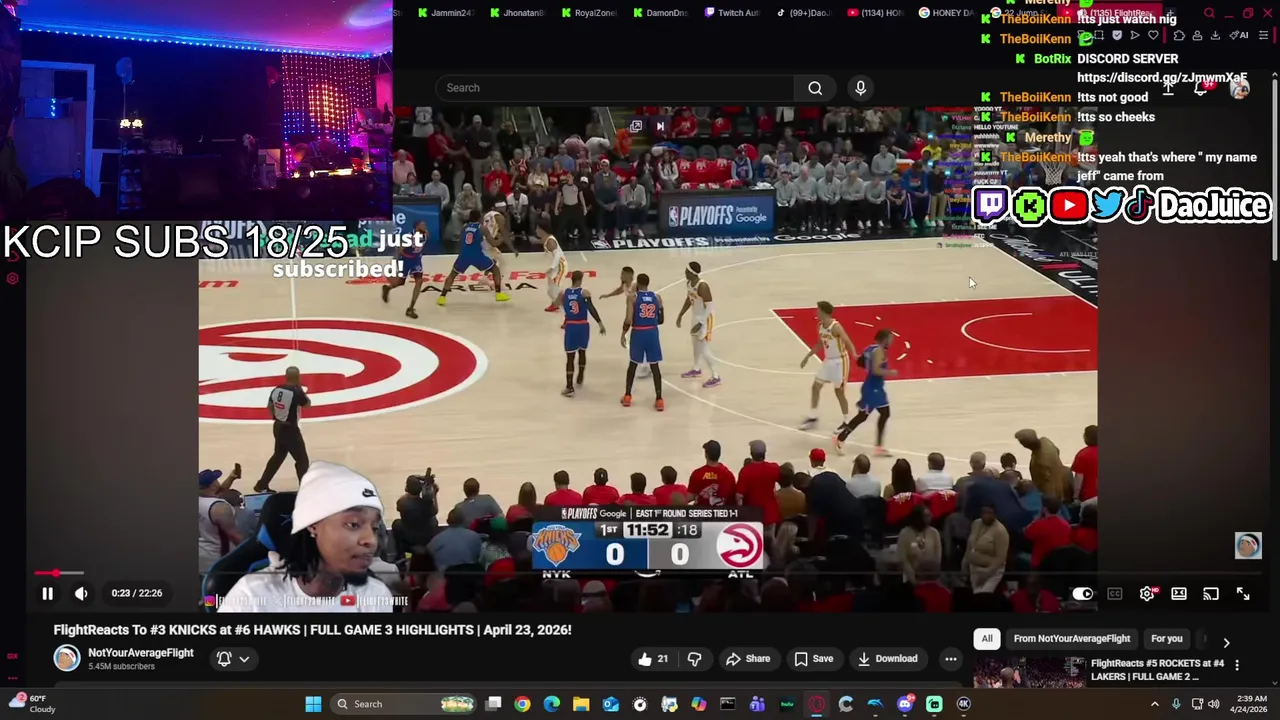Launch Google Chrome from taskbar

(522, 704)
